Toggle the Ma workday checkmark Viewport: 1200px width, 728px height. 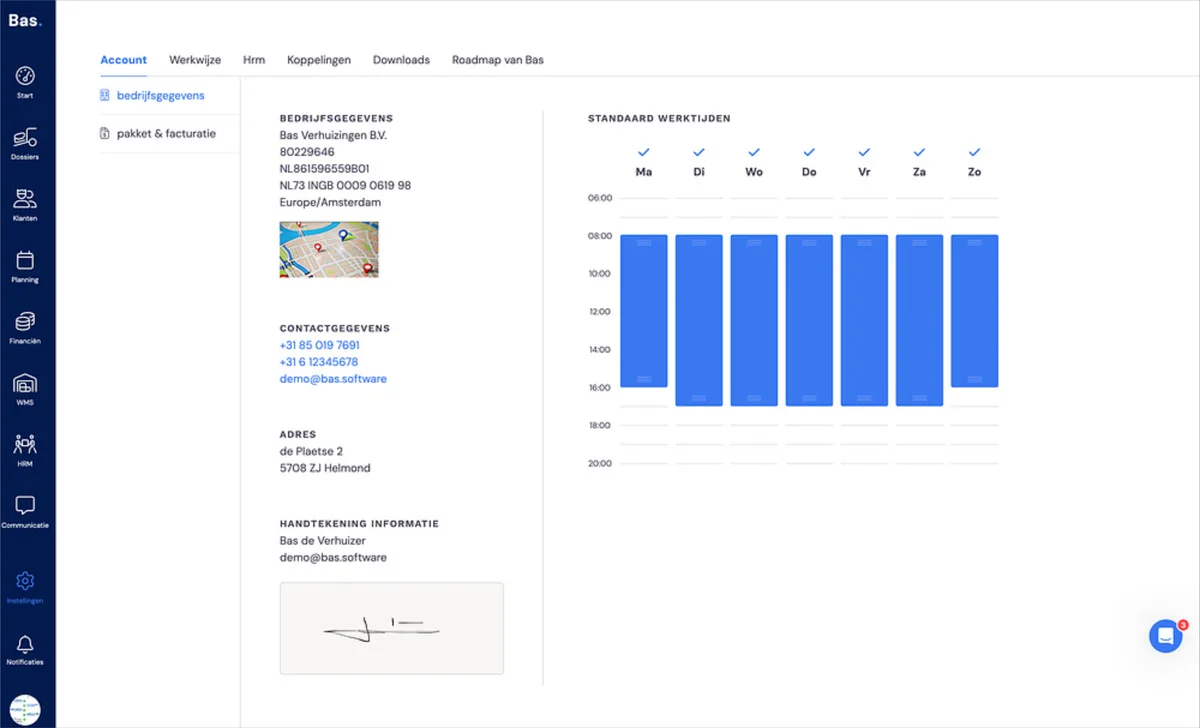pos(644,152)
